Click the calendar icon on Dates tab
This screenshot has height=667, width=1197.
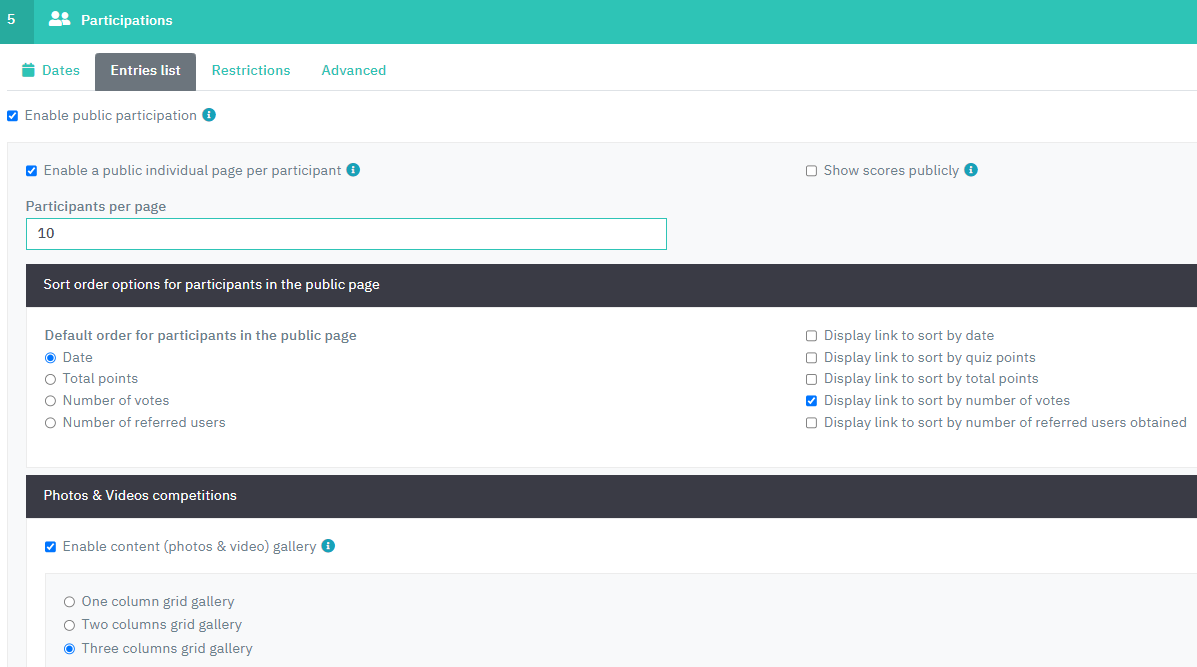click(x=28, y=70)
